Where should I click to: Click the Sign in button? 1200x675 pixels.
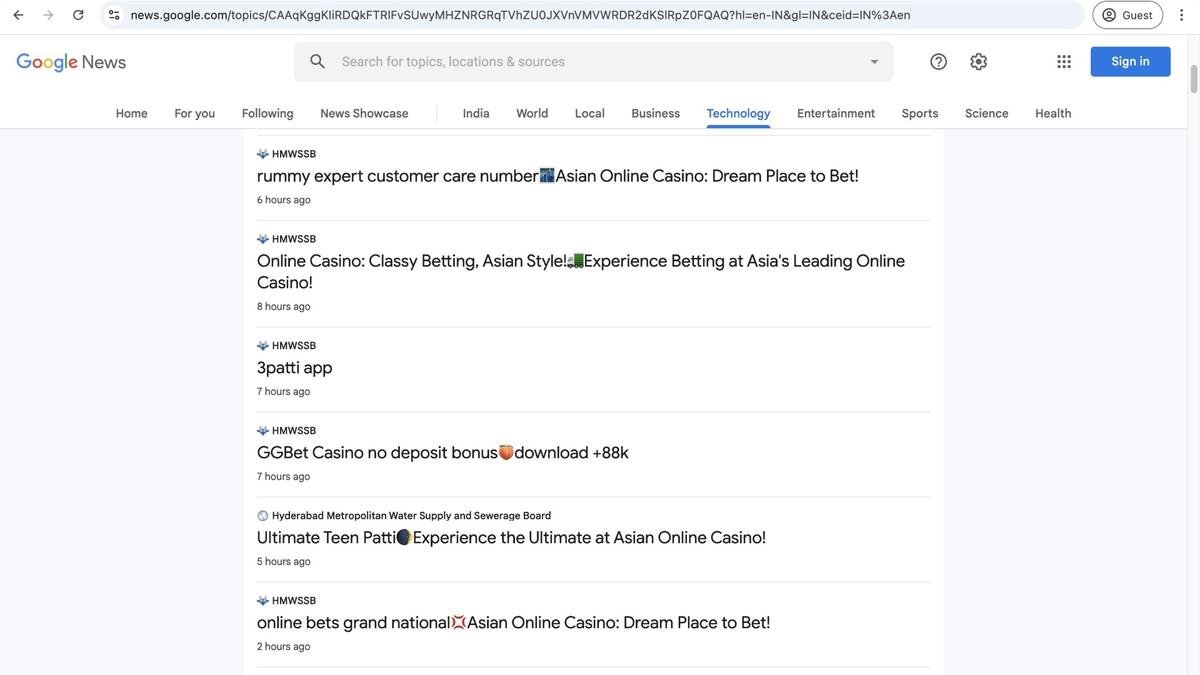coord(1131,62)
